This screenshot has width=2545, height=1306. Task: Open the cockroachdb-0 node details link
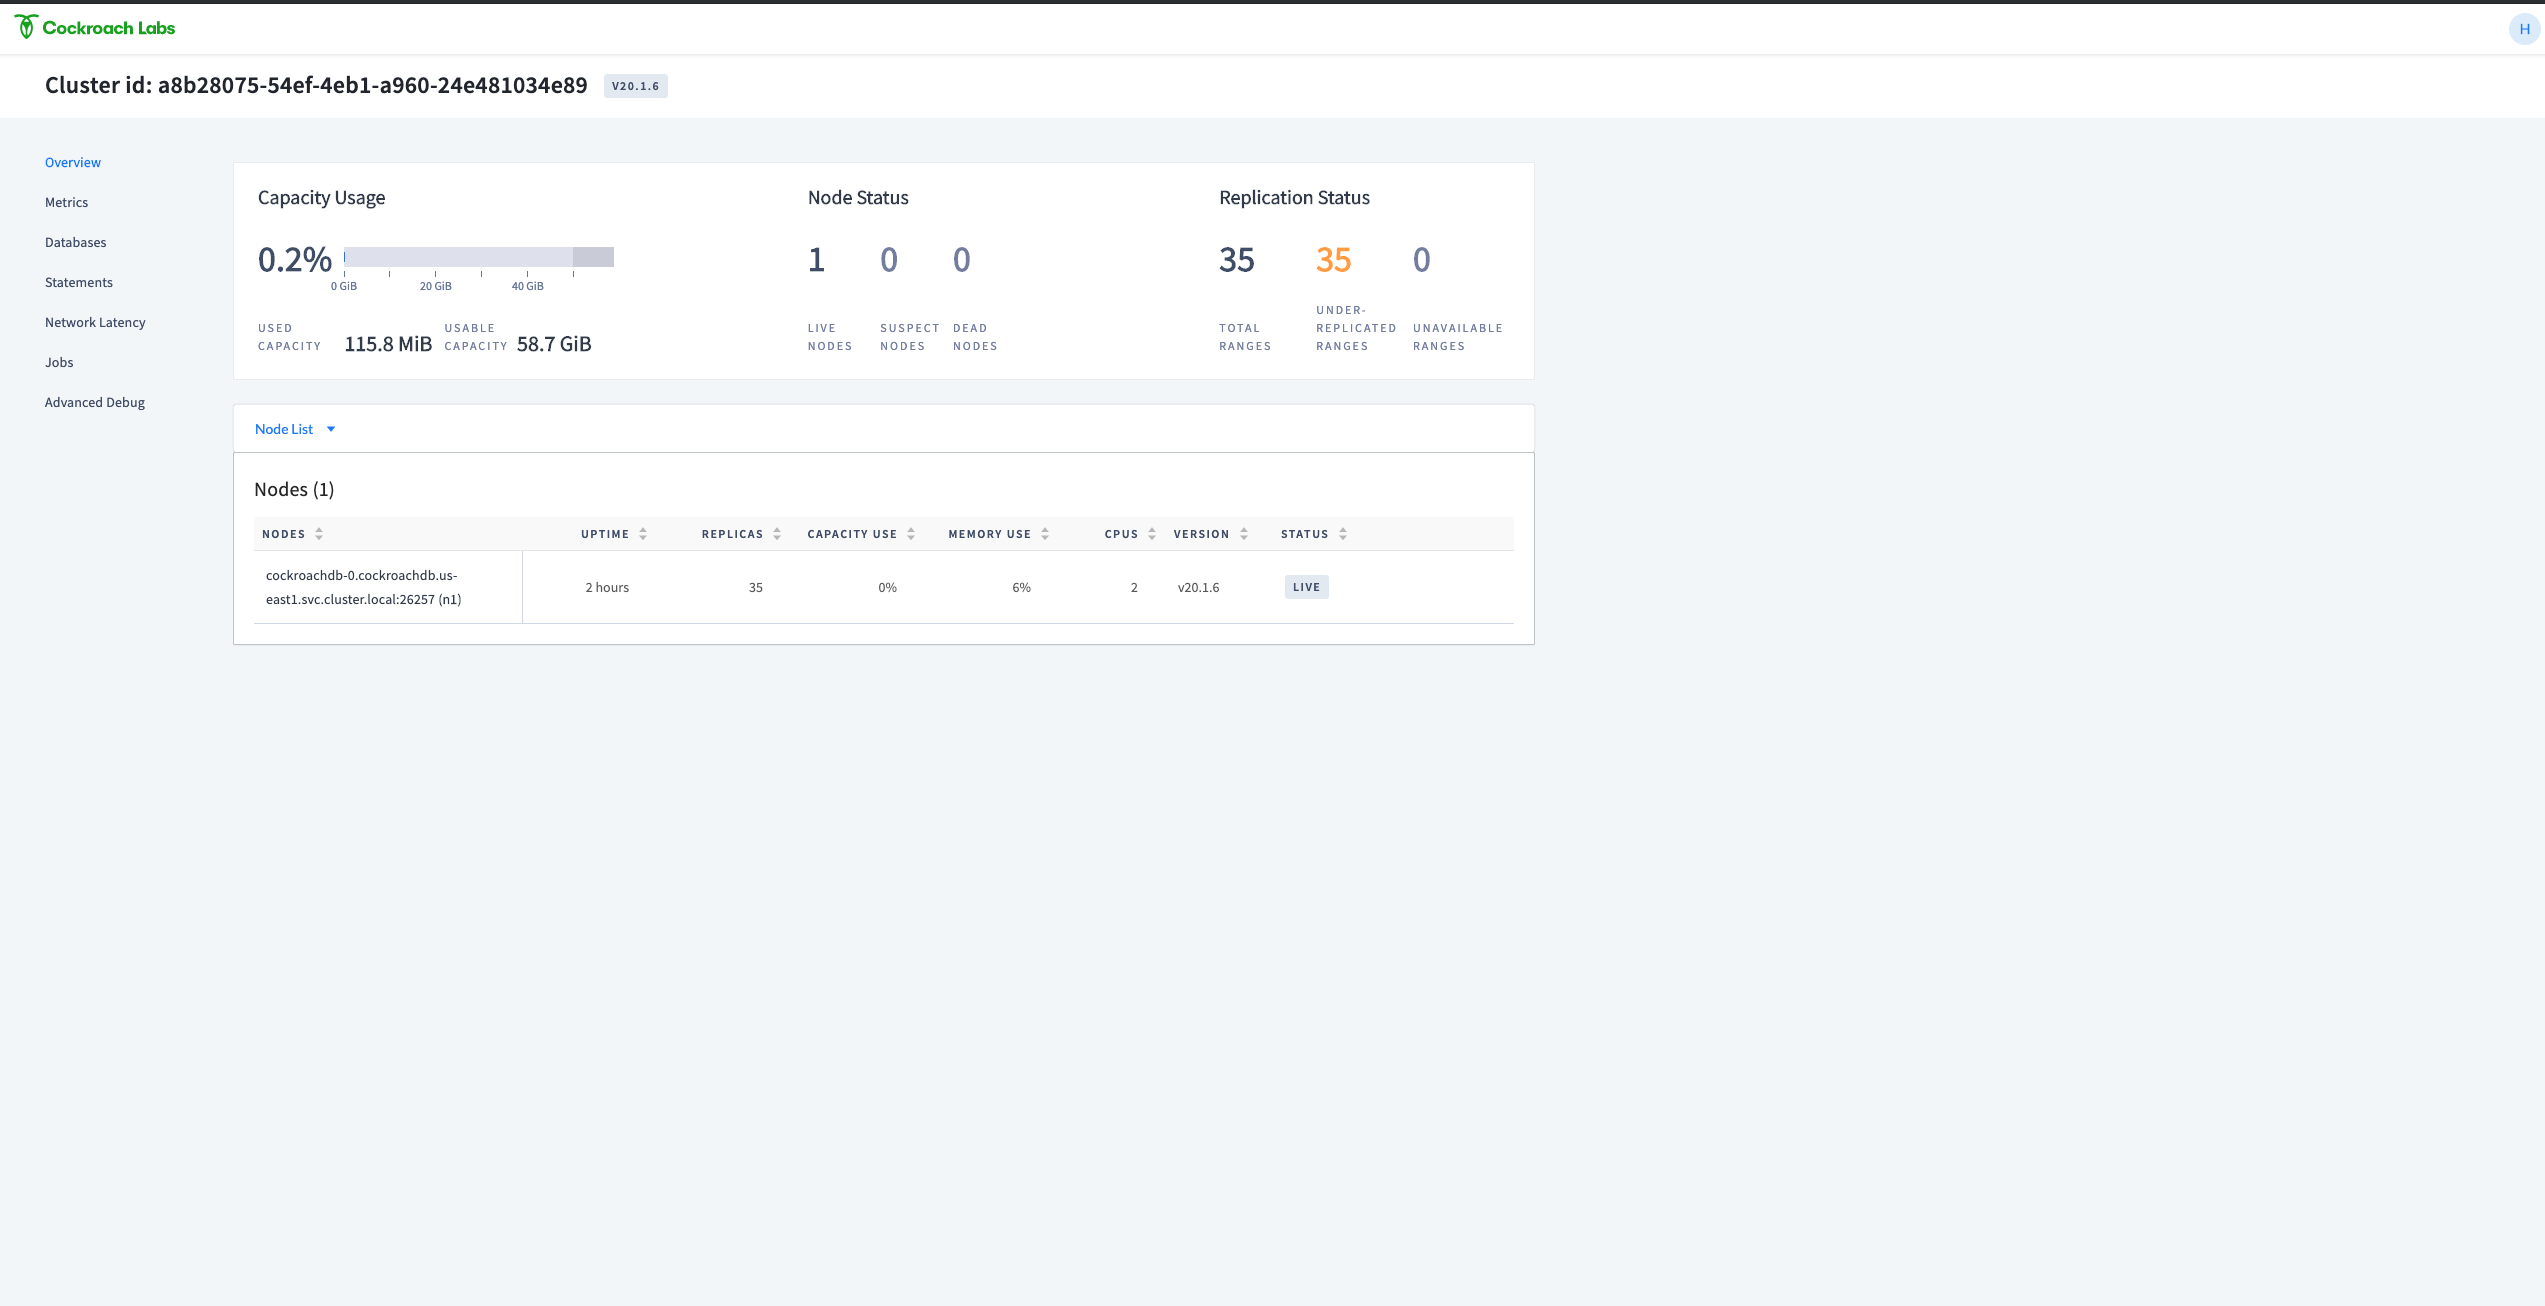coord(362,587)
